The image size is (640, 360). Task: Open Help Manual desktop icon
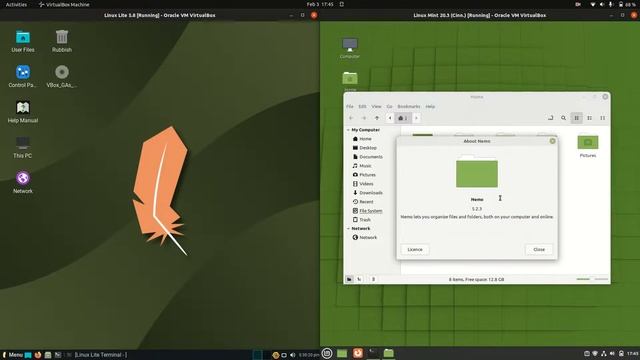pyautogui.click(x=23, y=112)
